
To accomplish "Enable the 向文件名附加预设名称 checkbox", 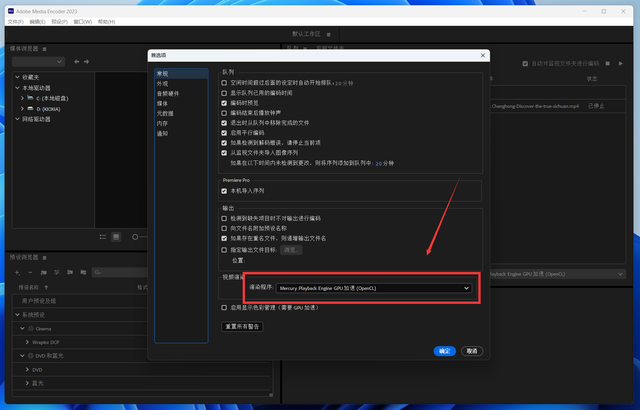I will [224, 228].
